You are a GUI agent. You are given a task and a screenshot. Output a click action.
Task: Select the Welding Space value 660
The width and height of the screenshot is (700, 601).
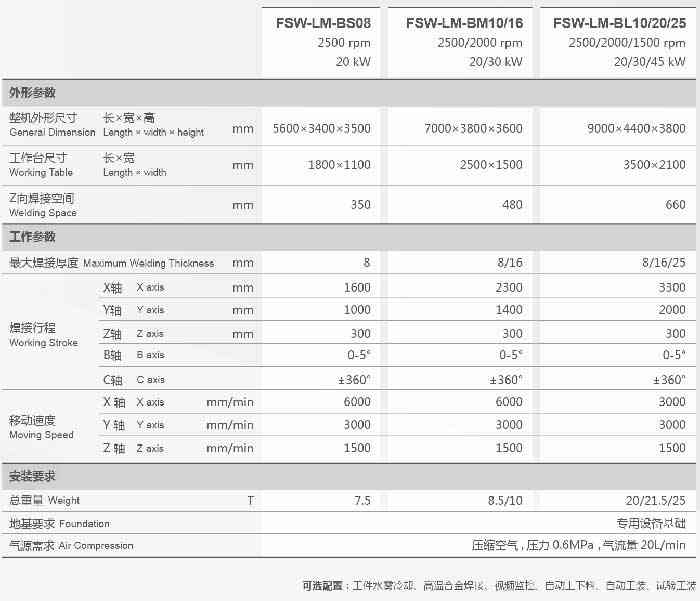pos(674,205)
